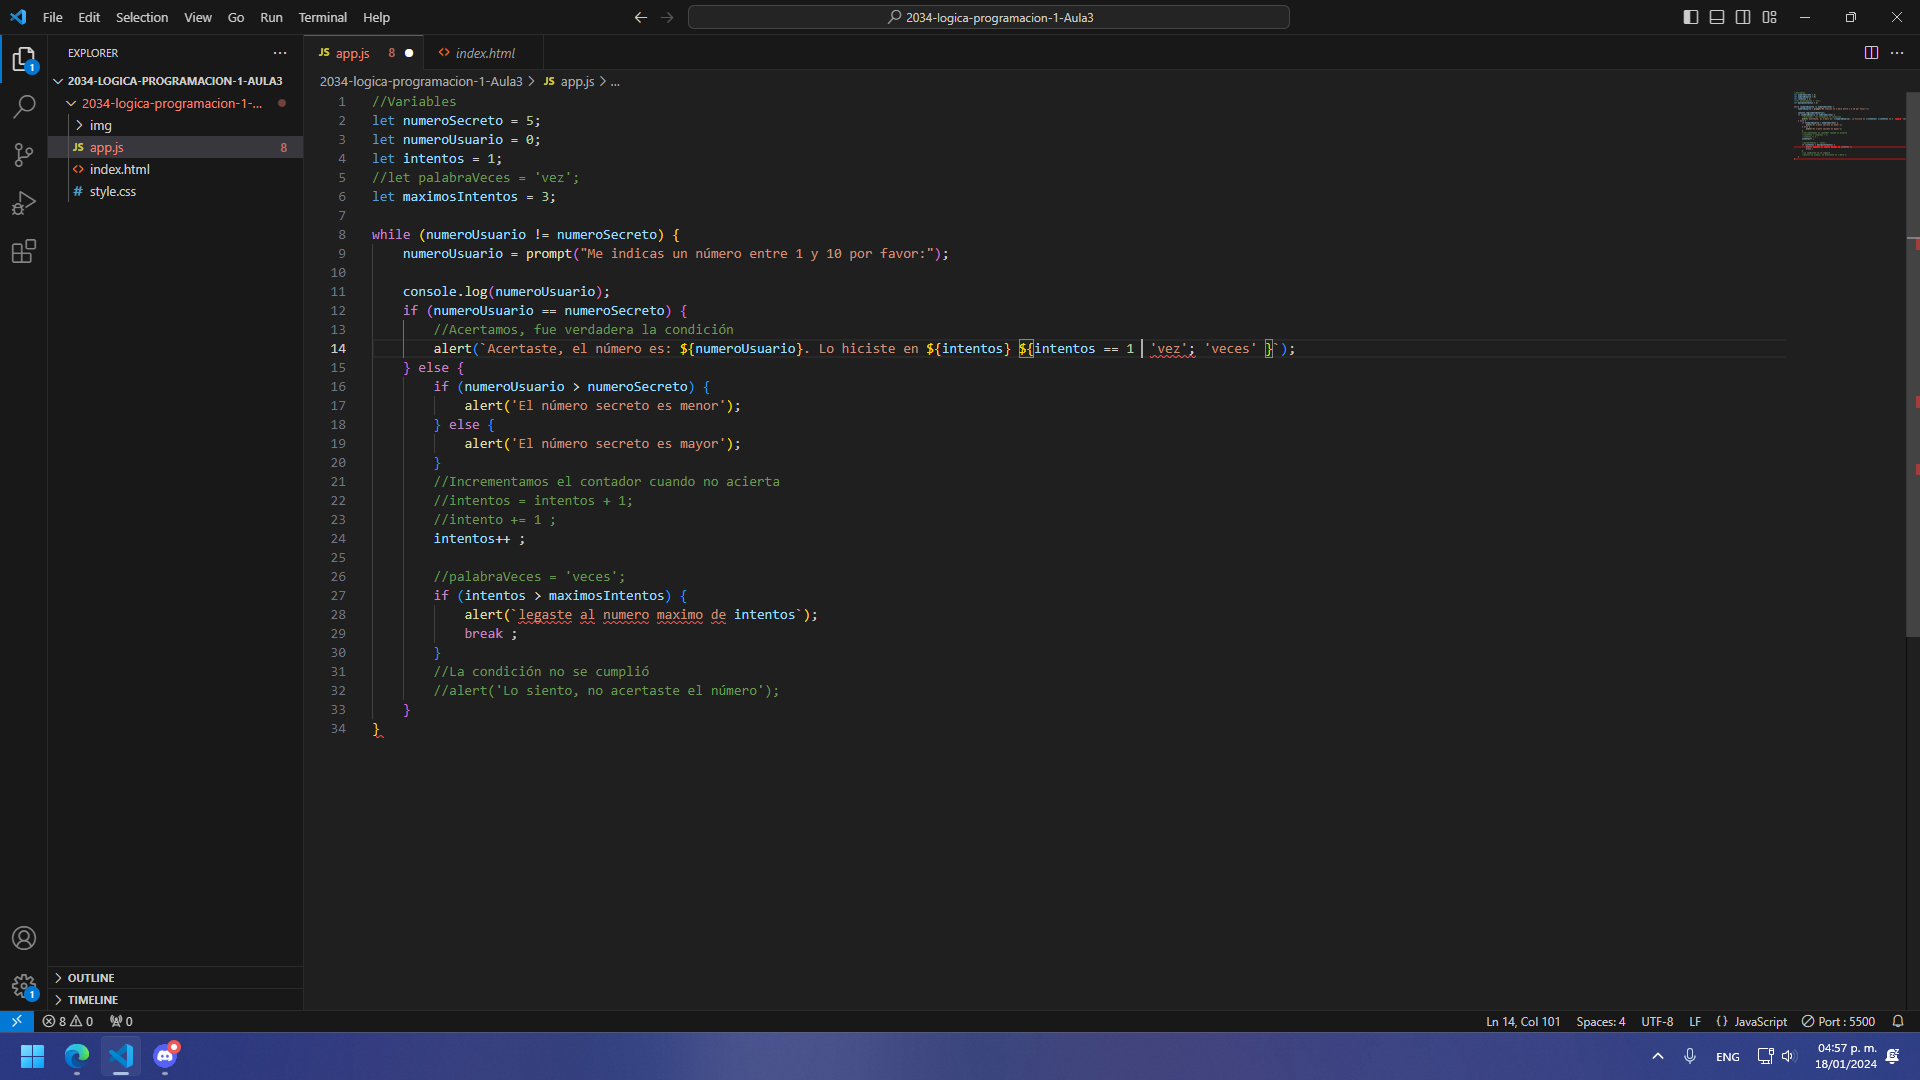Click the editor minimap
1920x1080 pixels.
pos(1848,126)
